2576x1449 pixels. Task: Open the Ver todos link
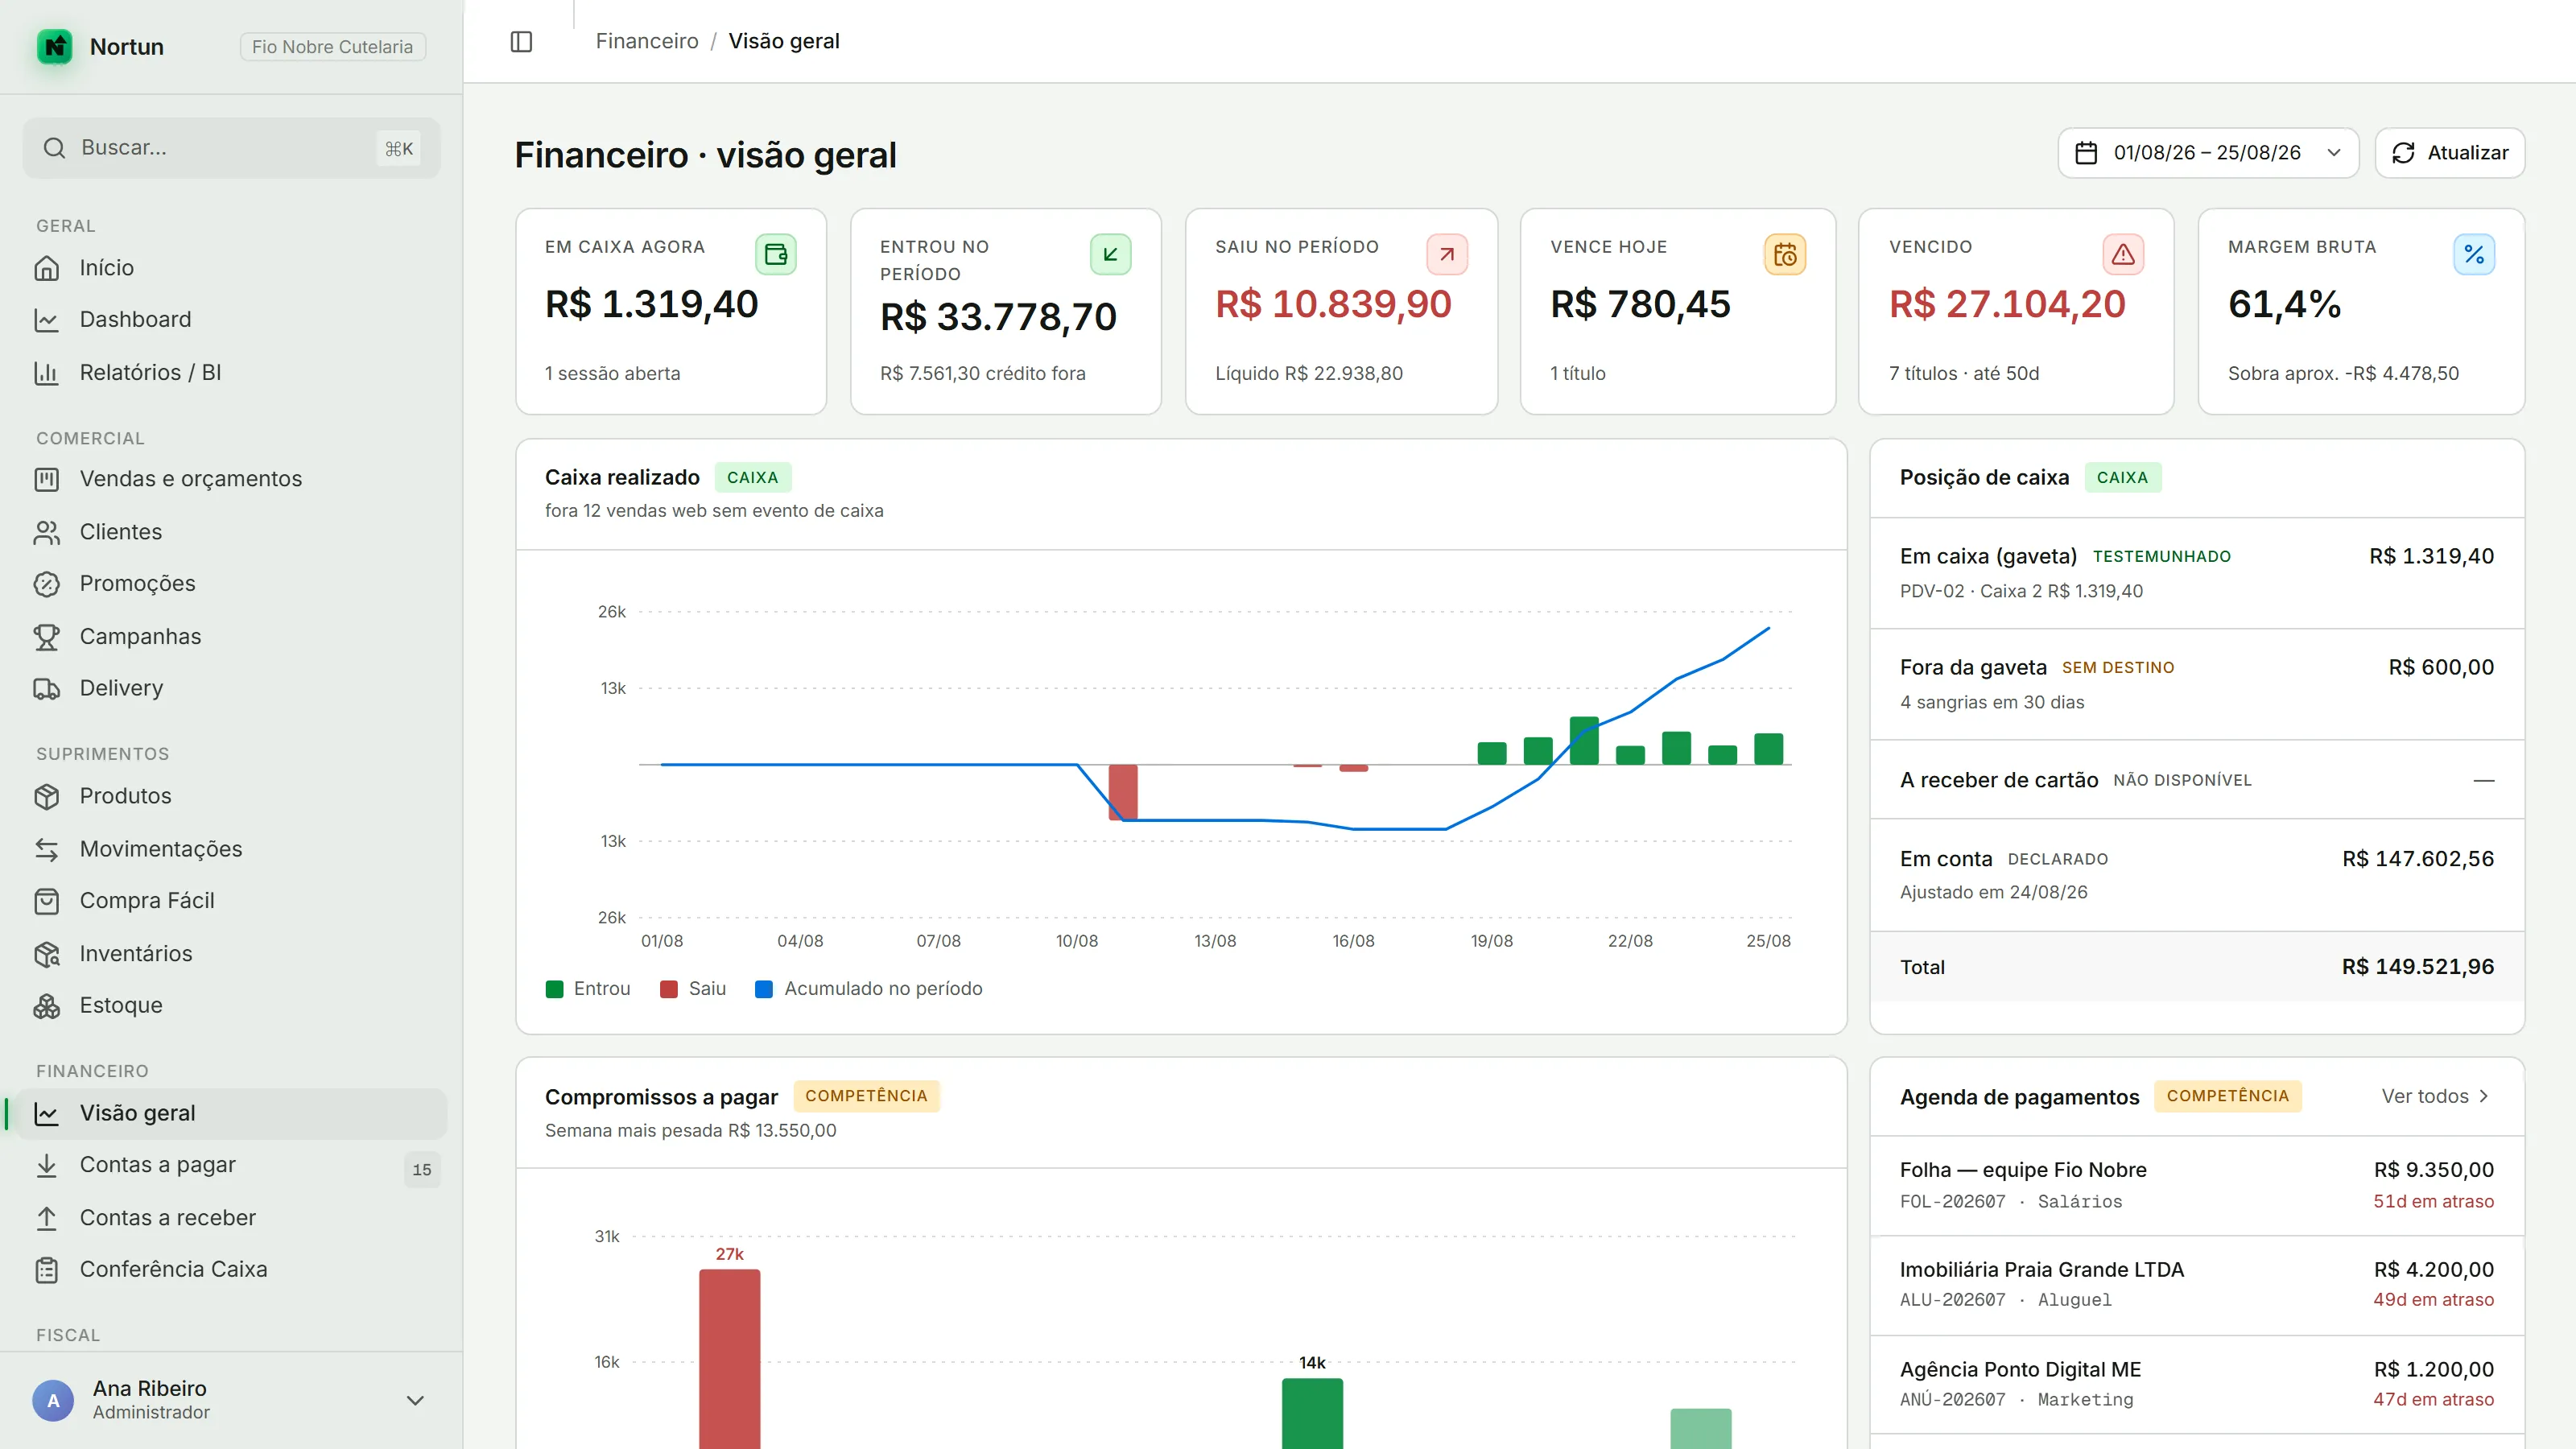tap(2436, 1096)
